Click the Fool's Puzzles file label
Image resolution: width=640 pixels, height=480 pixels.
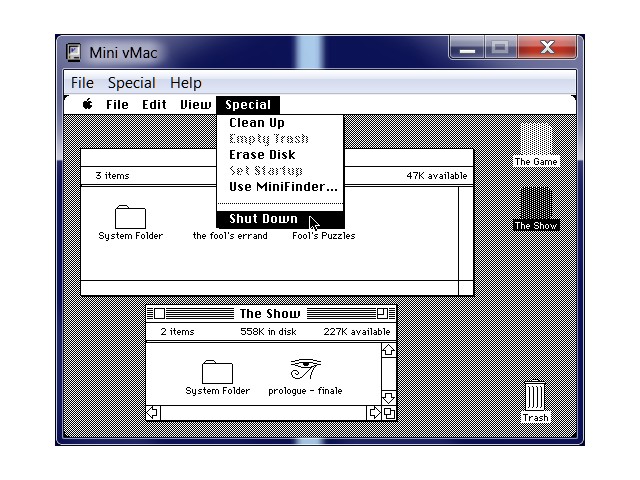pos(324,236)
